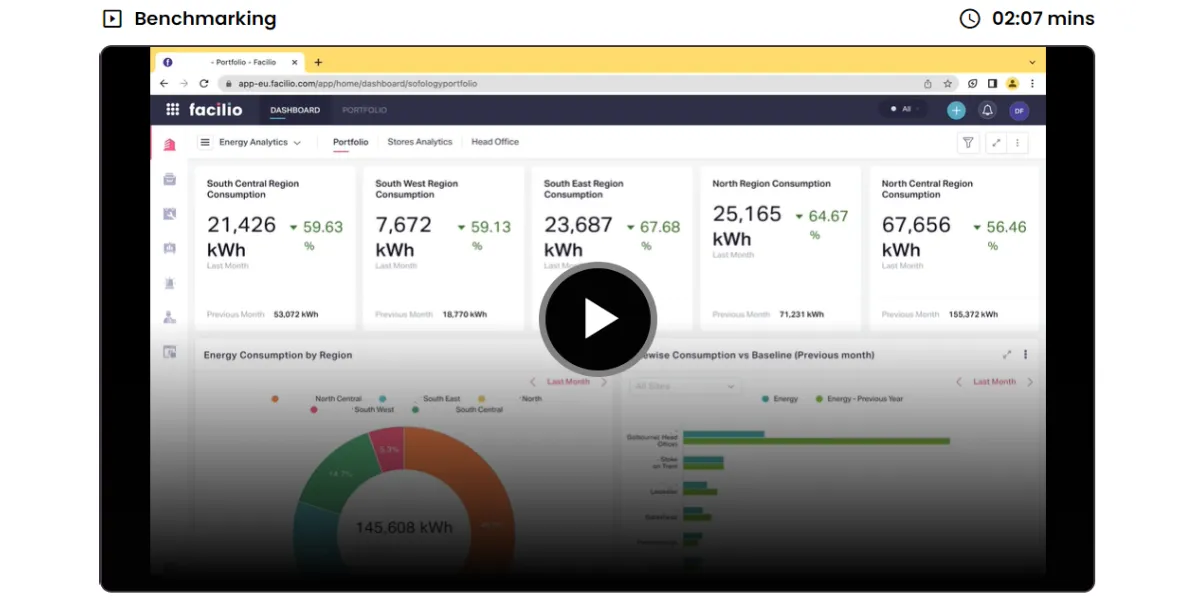Reload the browser page
1200x600 pixels.
pos(204,84)
